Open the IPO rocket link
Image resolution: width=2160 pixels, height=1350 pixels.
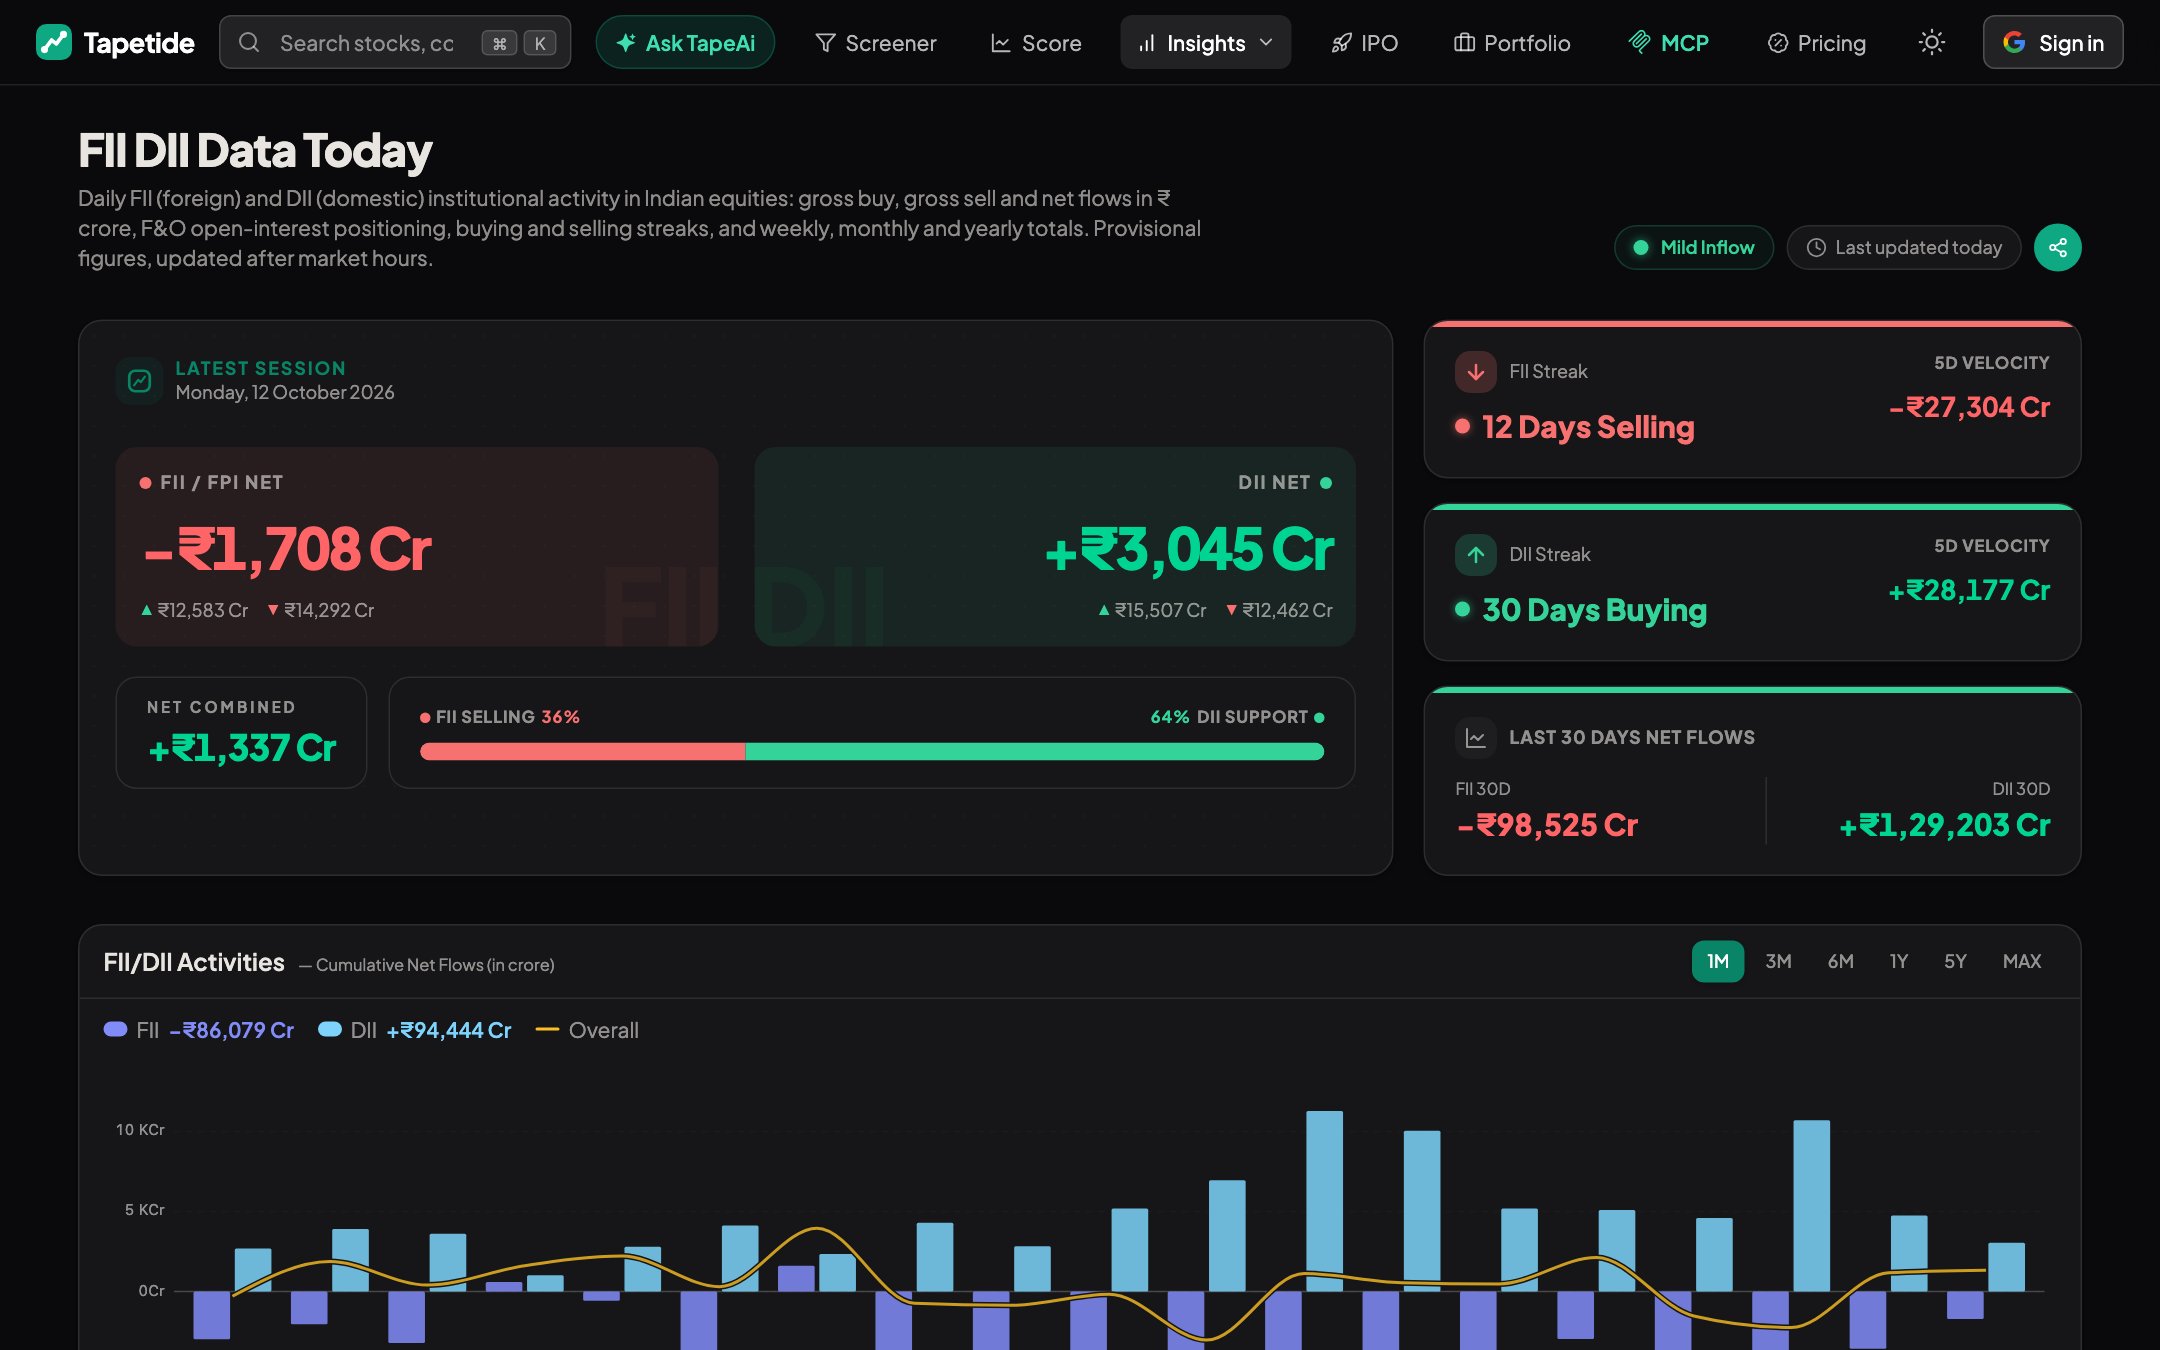pyautogui.click(x=1364, y=42)
